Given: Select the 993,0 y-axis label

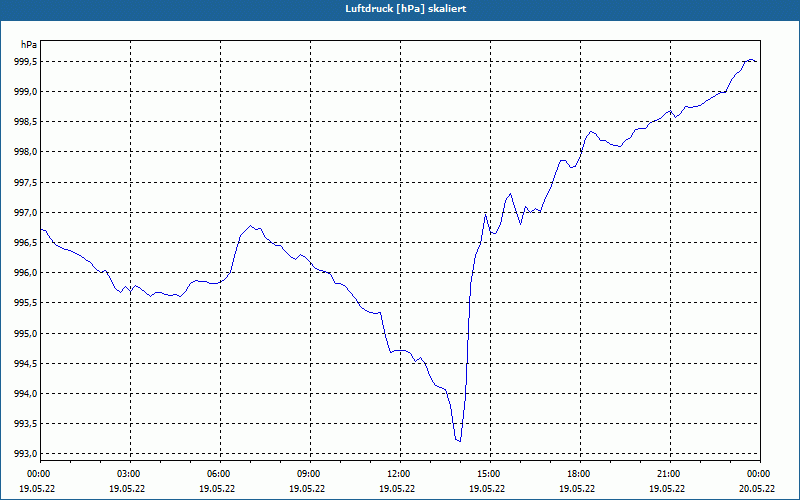Looking at the screenshot, I should pos(26,454).
